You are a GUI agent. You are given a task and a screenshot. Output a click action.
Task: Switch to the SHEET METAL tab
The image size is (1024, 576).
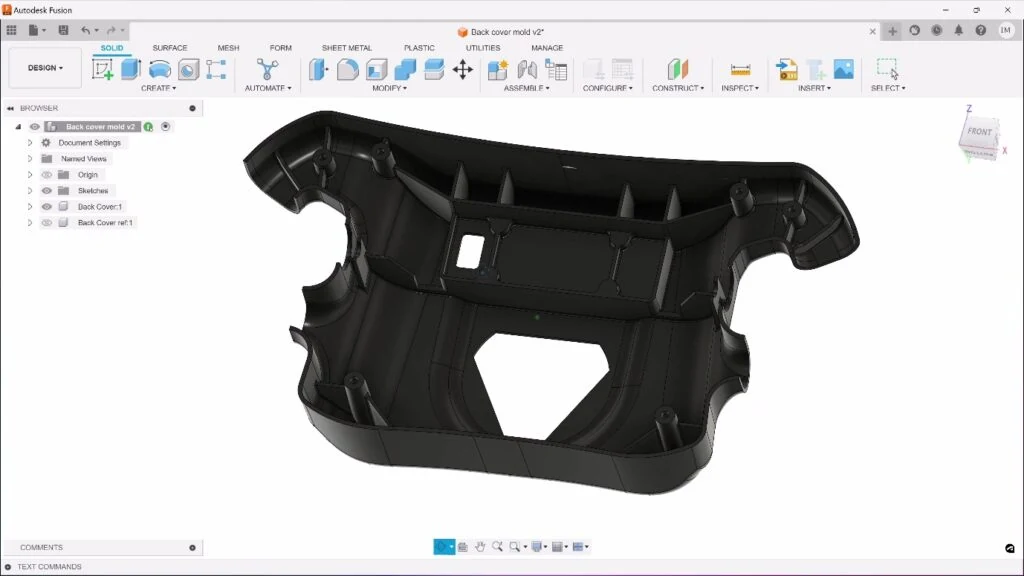tap(347, 48)
